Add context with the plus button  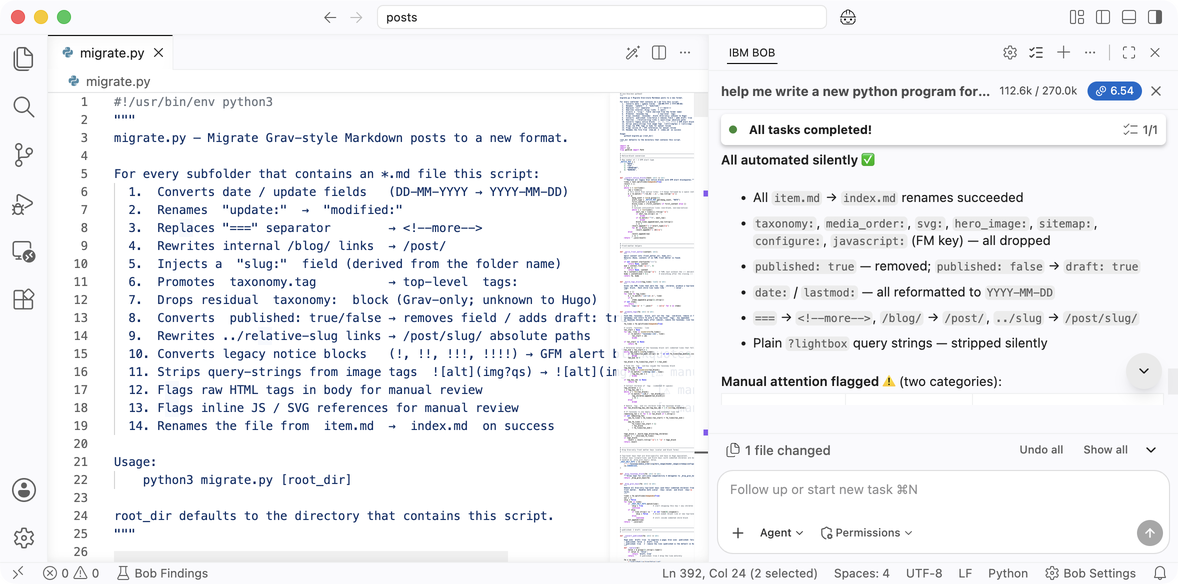(738, 533)
